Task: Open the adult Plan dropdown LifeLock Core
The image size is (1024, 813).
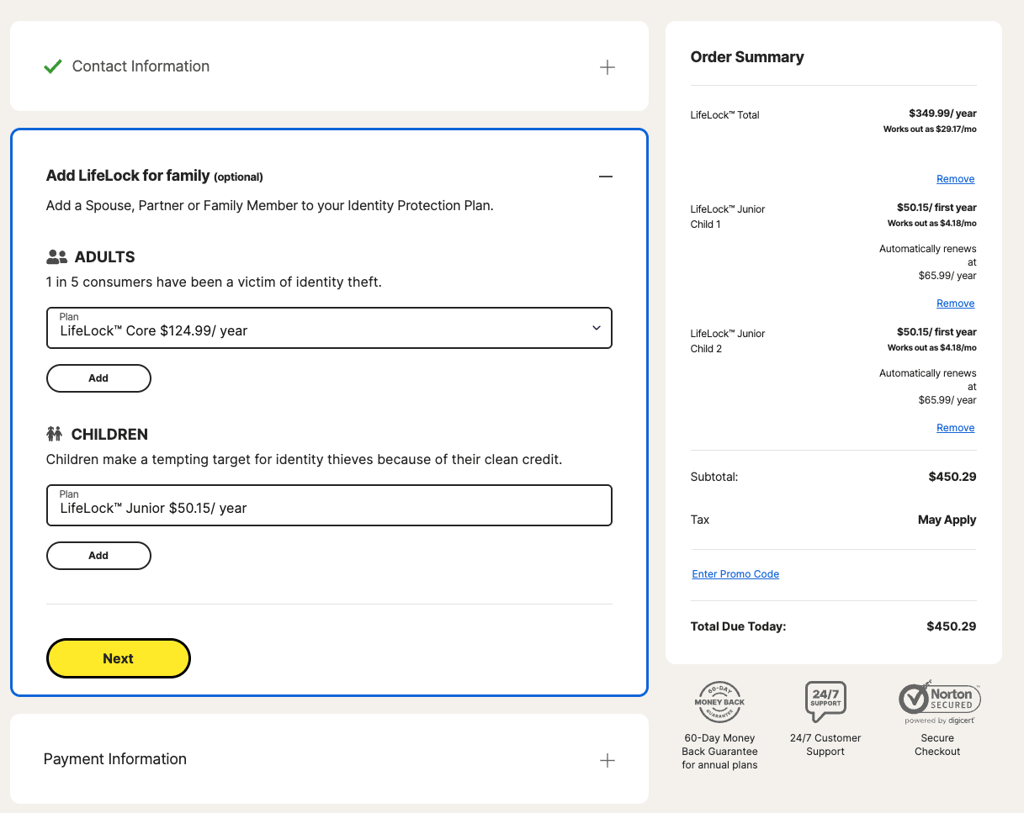Action: (329, 328)
